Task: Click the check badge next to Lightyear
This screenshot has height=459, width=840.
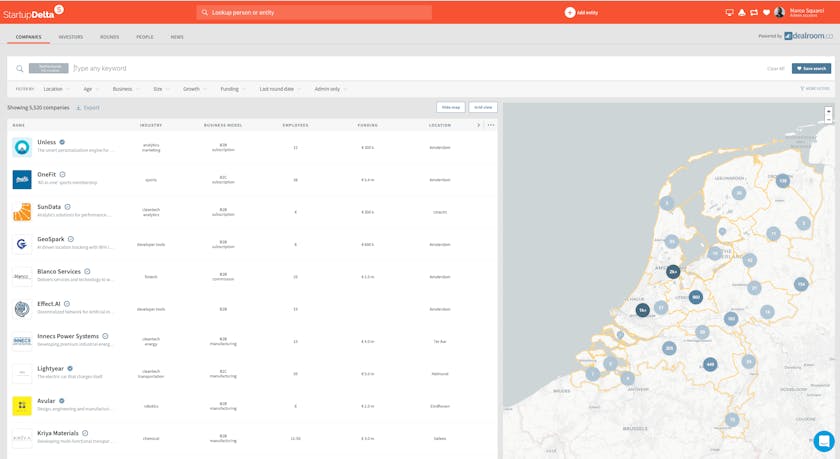Action: pyautogui.click(x=70, y=369)
